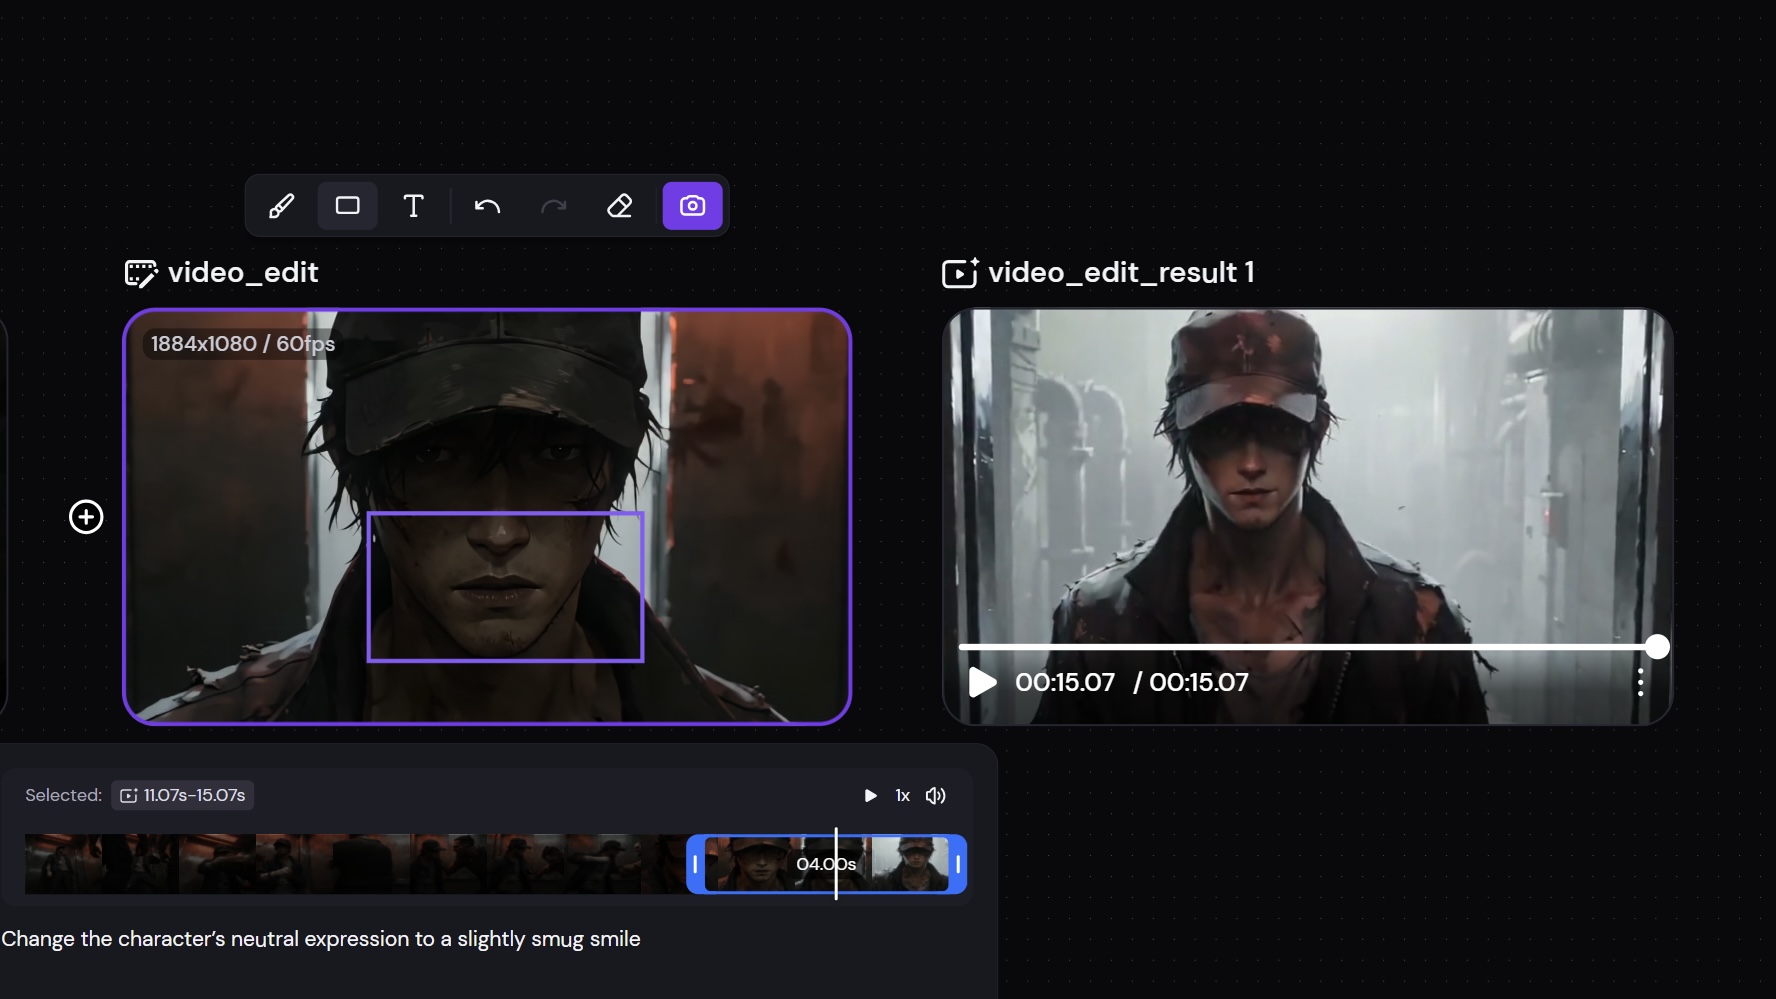
Task: Click the video_edit node icon
Action: (141, 273)
